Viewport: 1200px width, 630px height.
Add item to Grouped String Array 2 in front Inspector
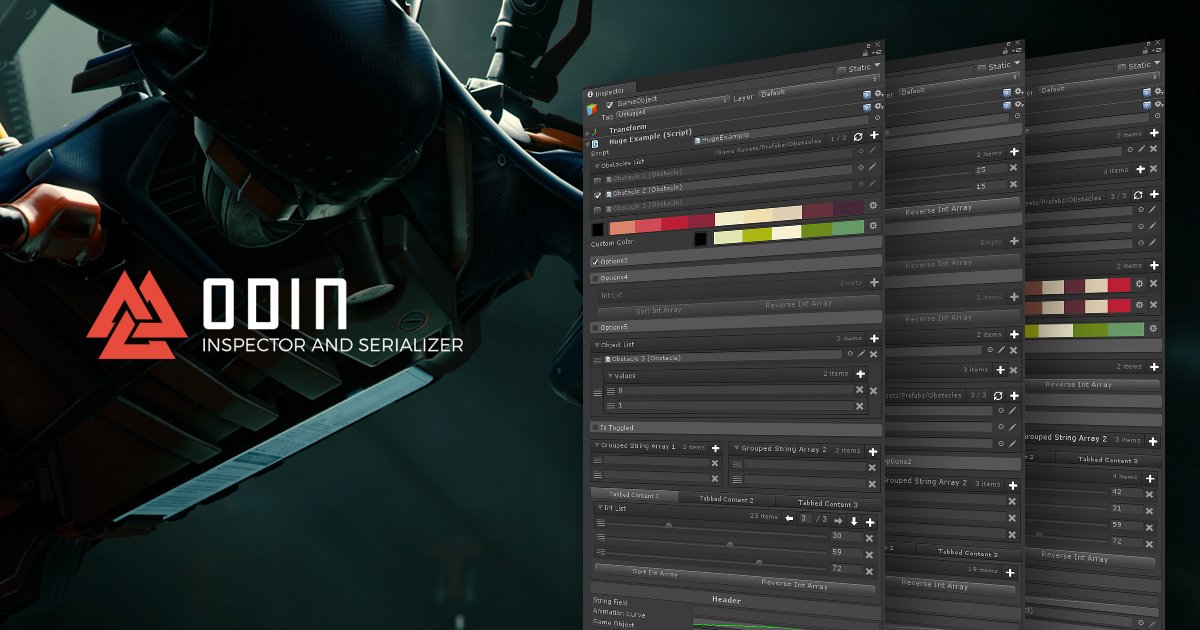[x=872, y=450]
